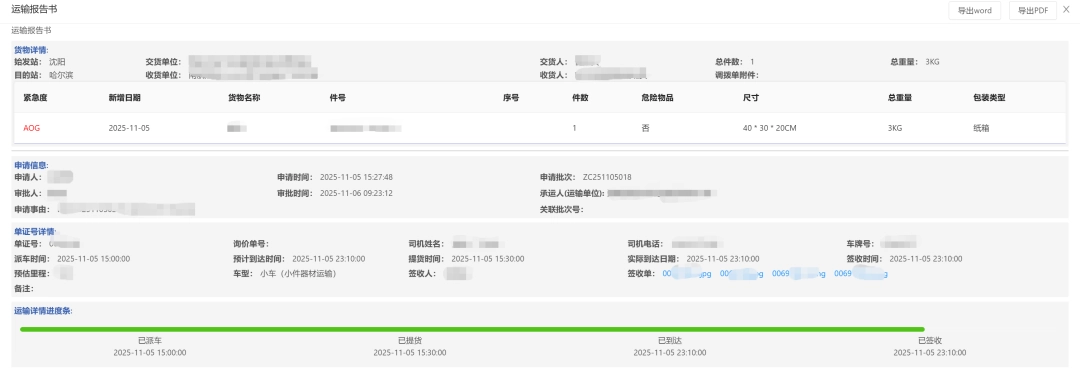Select the 货物详情 section heading

click(x=30, y=50)
